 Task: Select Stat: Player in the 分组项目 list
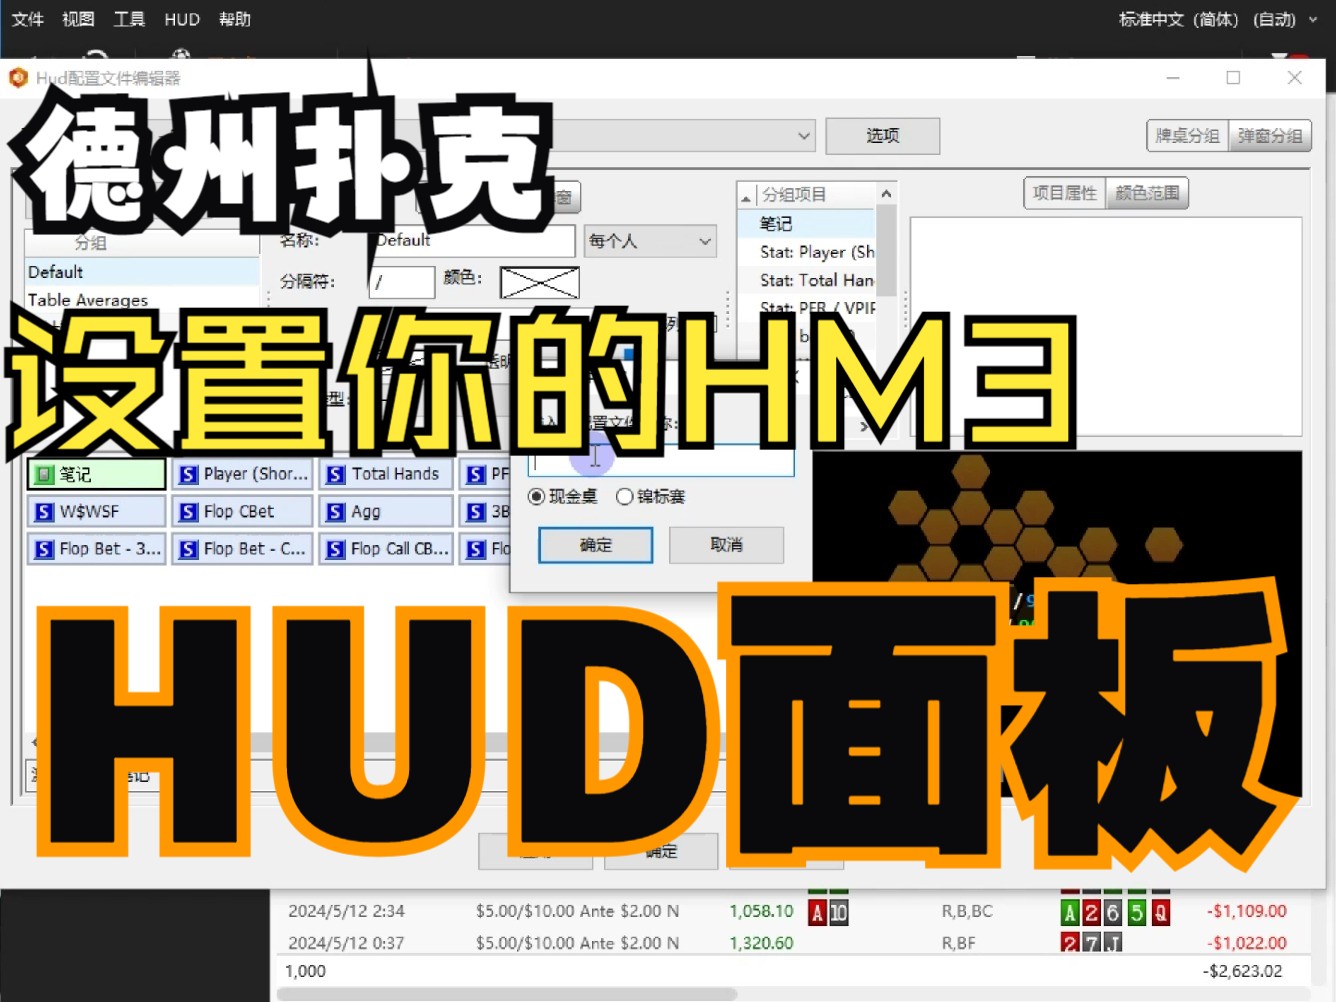click(806, 252)
